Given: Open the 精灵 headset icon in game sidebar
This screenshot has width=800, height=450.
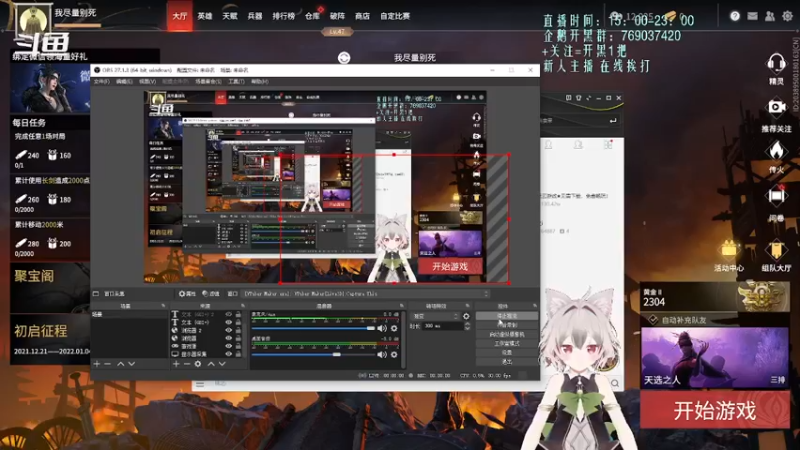Looking at the screenshot, I should pos(776,64).
